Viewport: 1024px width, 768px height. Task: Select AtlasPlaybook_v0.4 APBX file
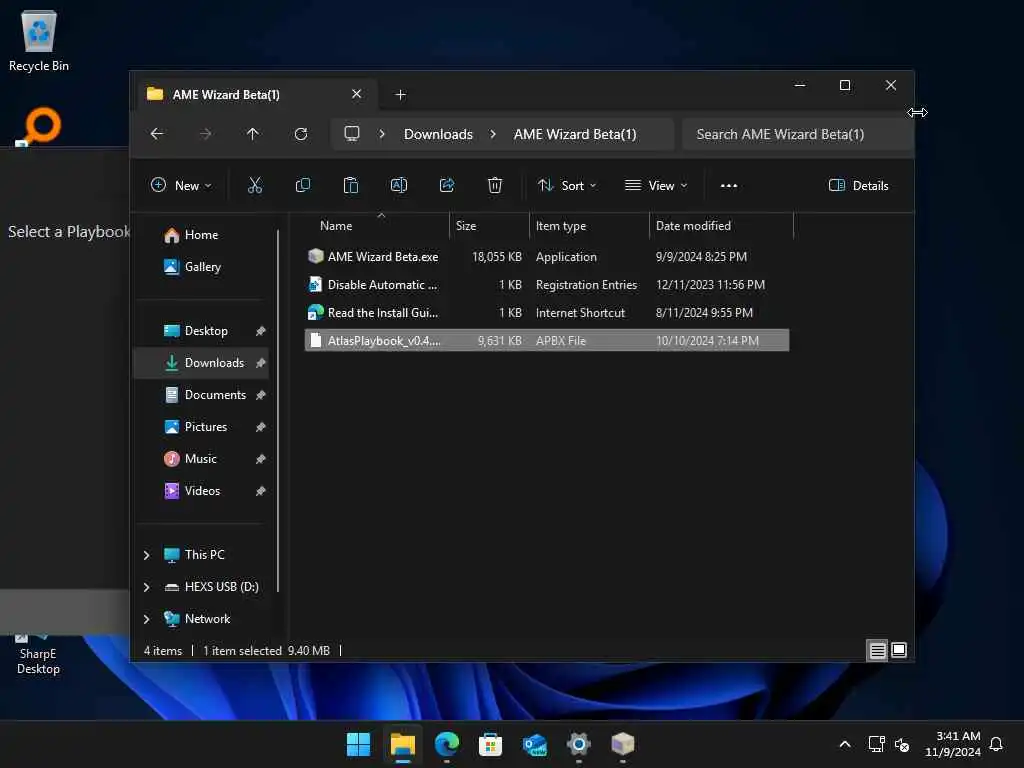pos(547,340)
